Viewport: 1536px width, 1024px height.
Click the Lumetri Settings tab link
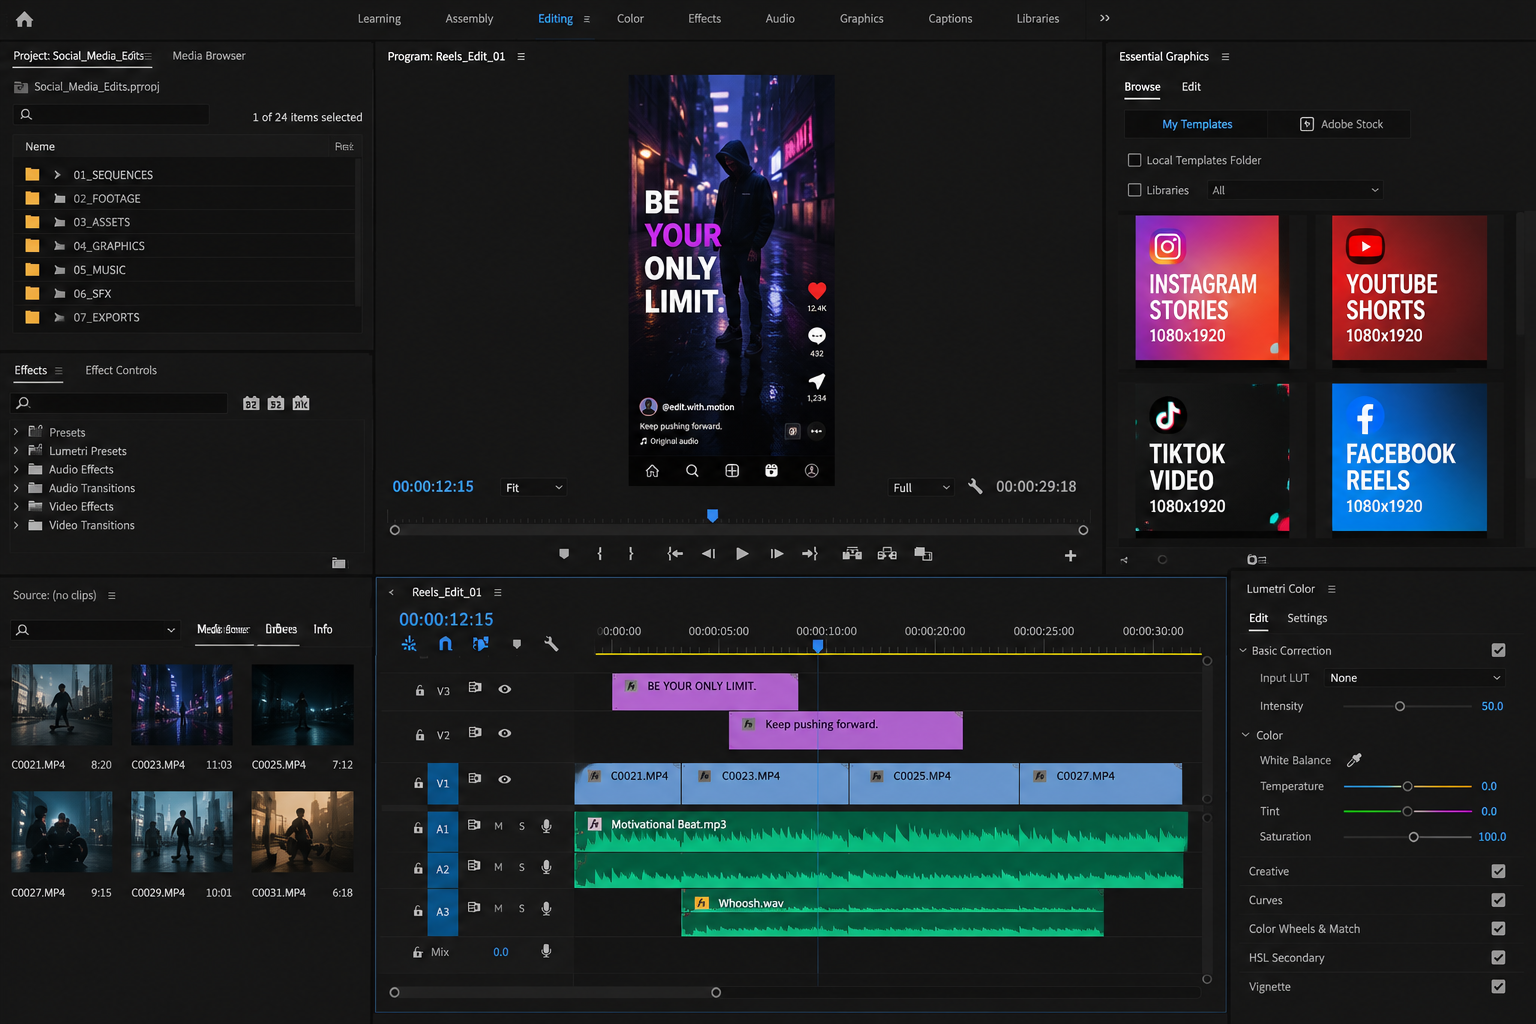coord(1307,618)
